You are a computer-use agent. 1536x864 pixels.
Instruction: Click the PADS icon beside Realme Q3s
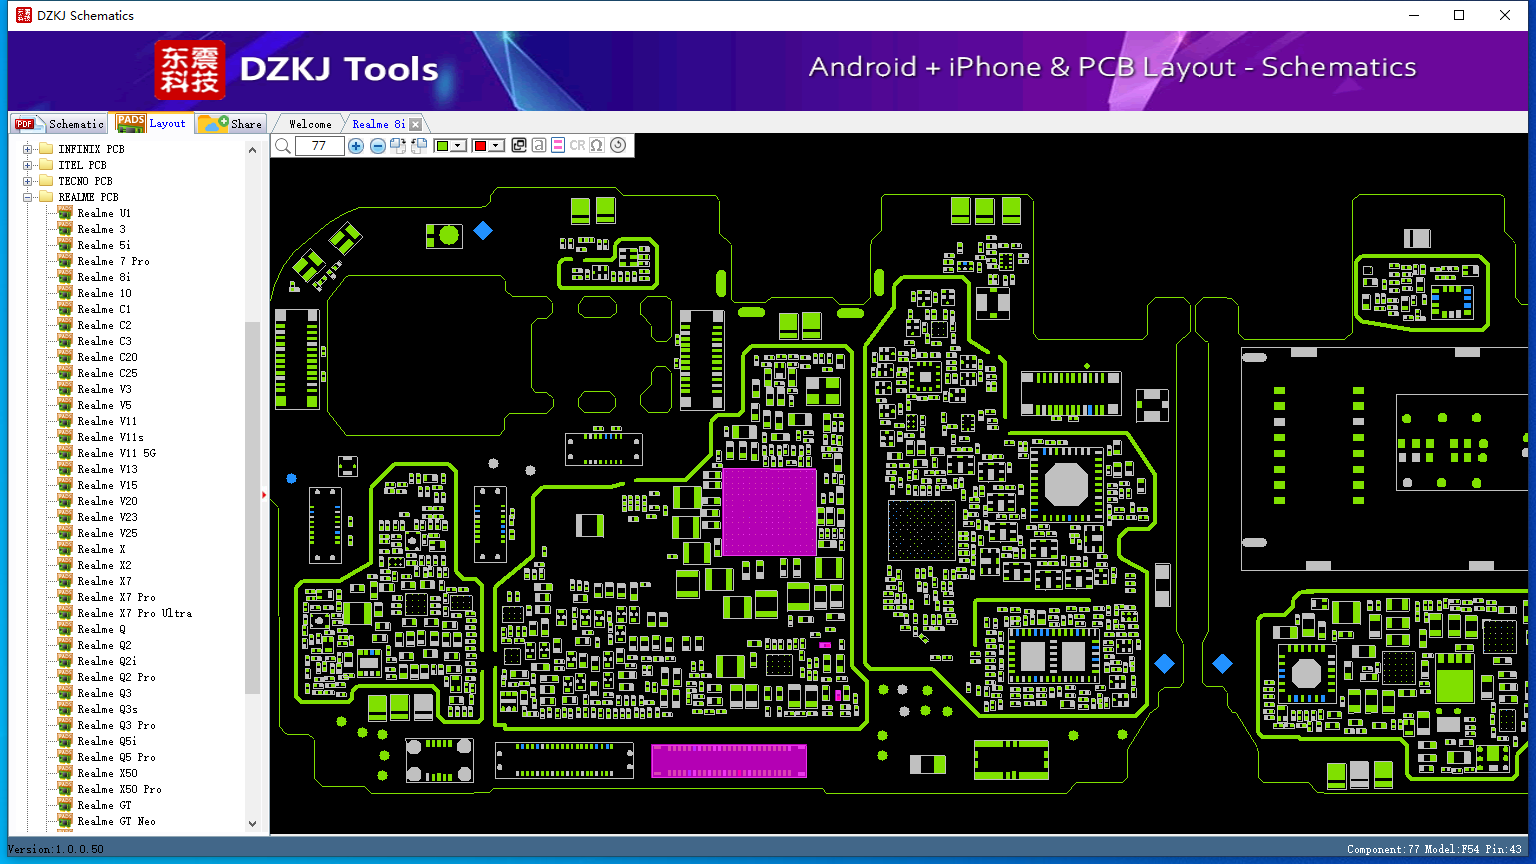pos(65,709)
